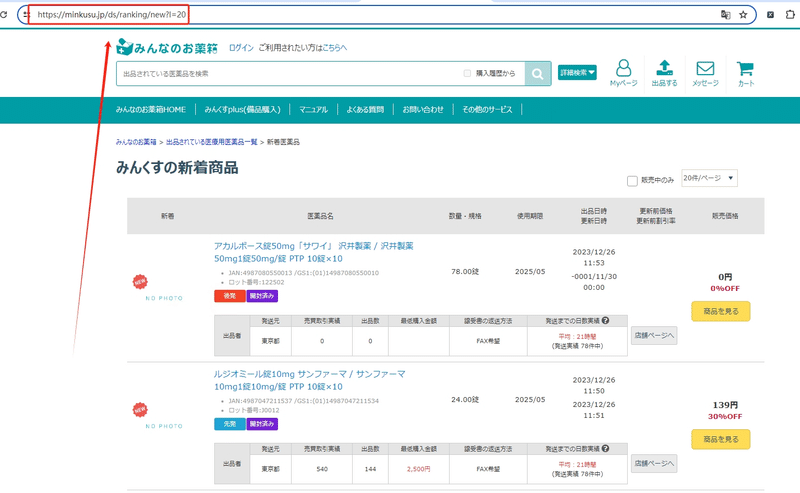This screenshot has height=493, width=800.
Task: Click 開封済み tag on ルジオミール item
Action: [x=262, y=424]
